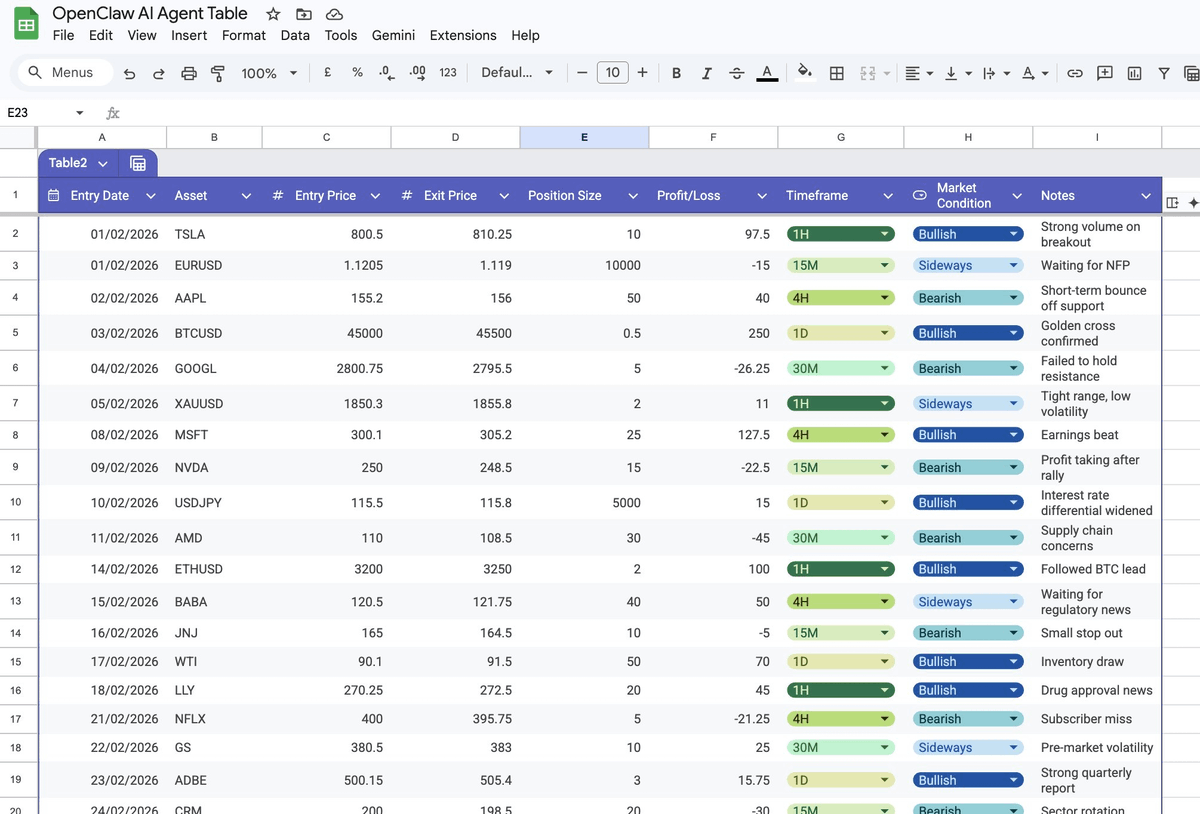The image size is (1200, 814).
Task: Open the Extensions menu
Action: 463,35
